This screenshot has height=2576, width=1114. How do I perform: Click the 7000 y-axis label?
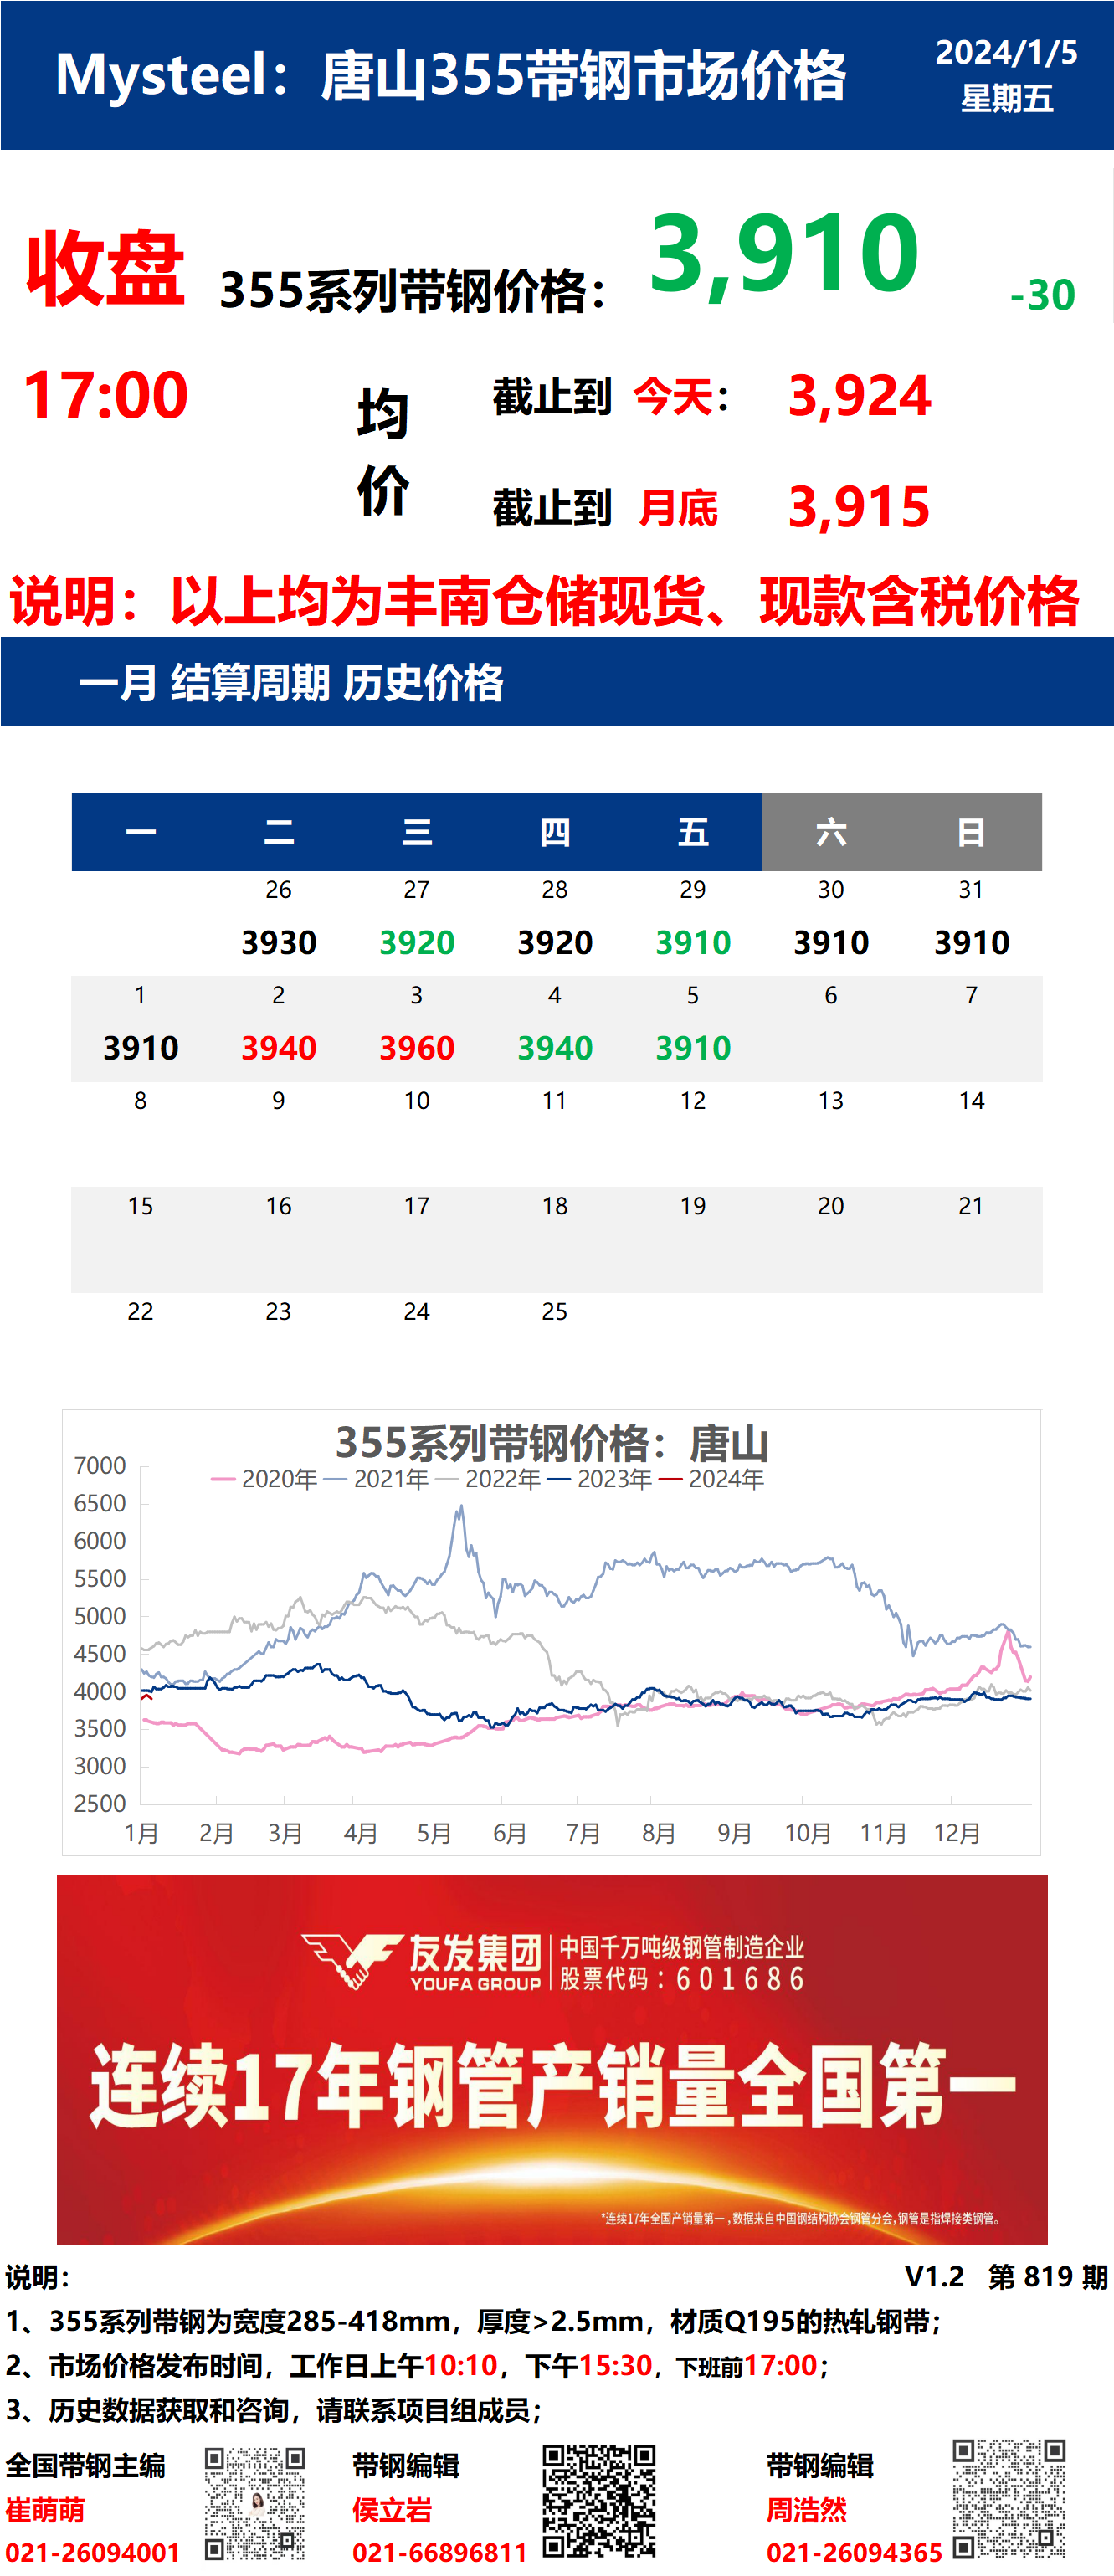point(100,1466)
